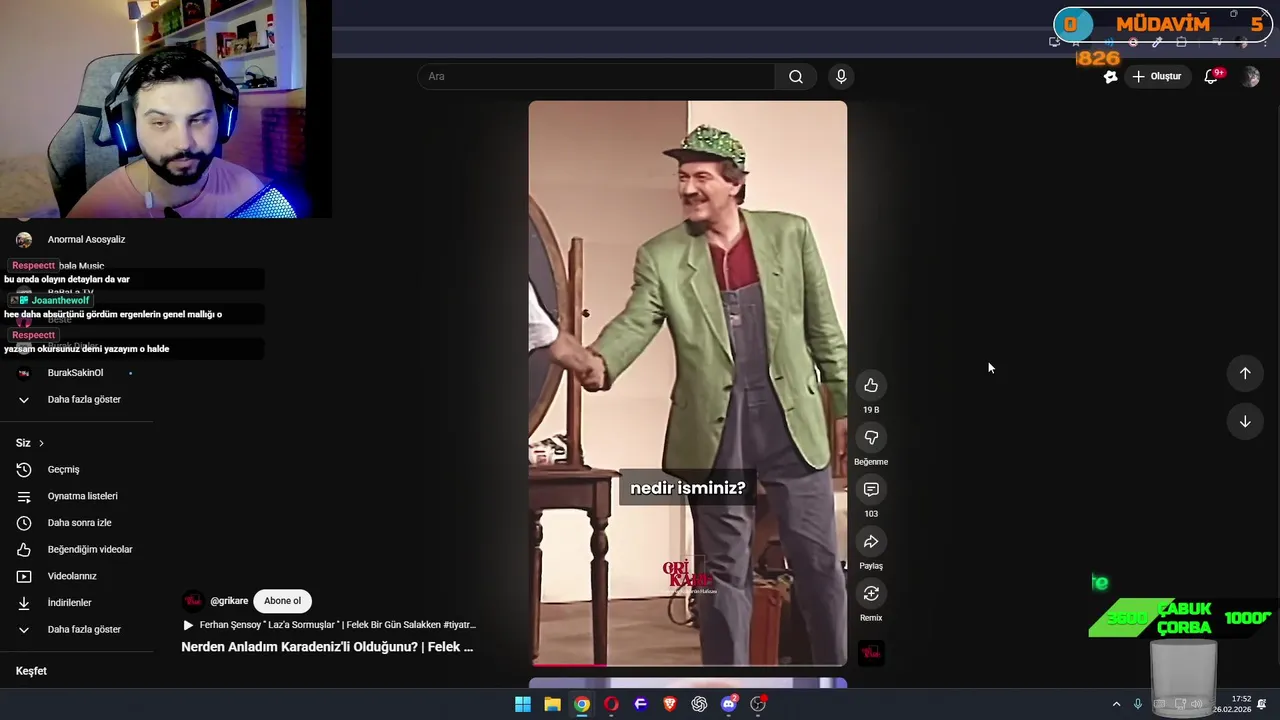Screen dimensions: 1280x720
Task: Open OBS from the taskbar
Action: coord(758,704)
